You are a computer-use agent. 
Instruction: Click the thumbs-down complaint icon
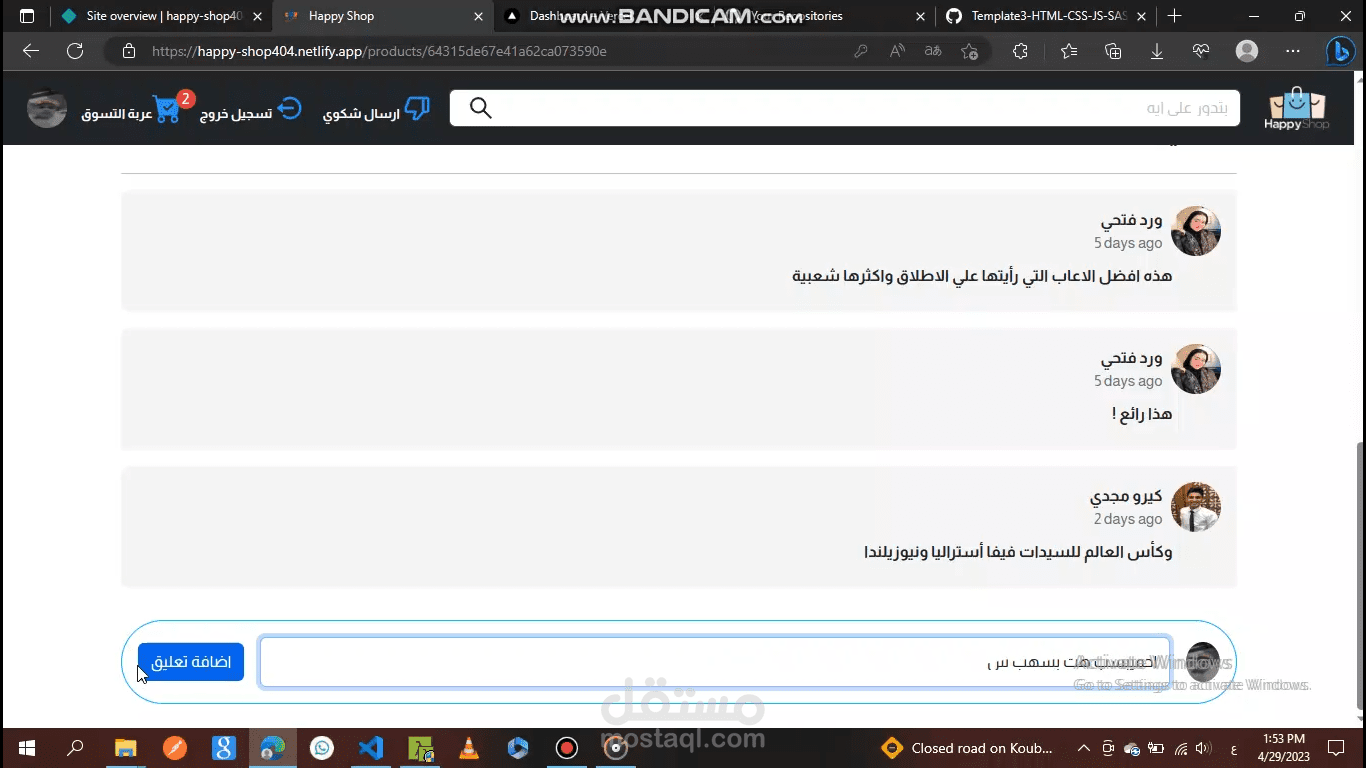coord(417,109)
